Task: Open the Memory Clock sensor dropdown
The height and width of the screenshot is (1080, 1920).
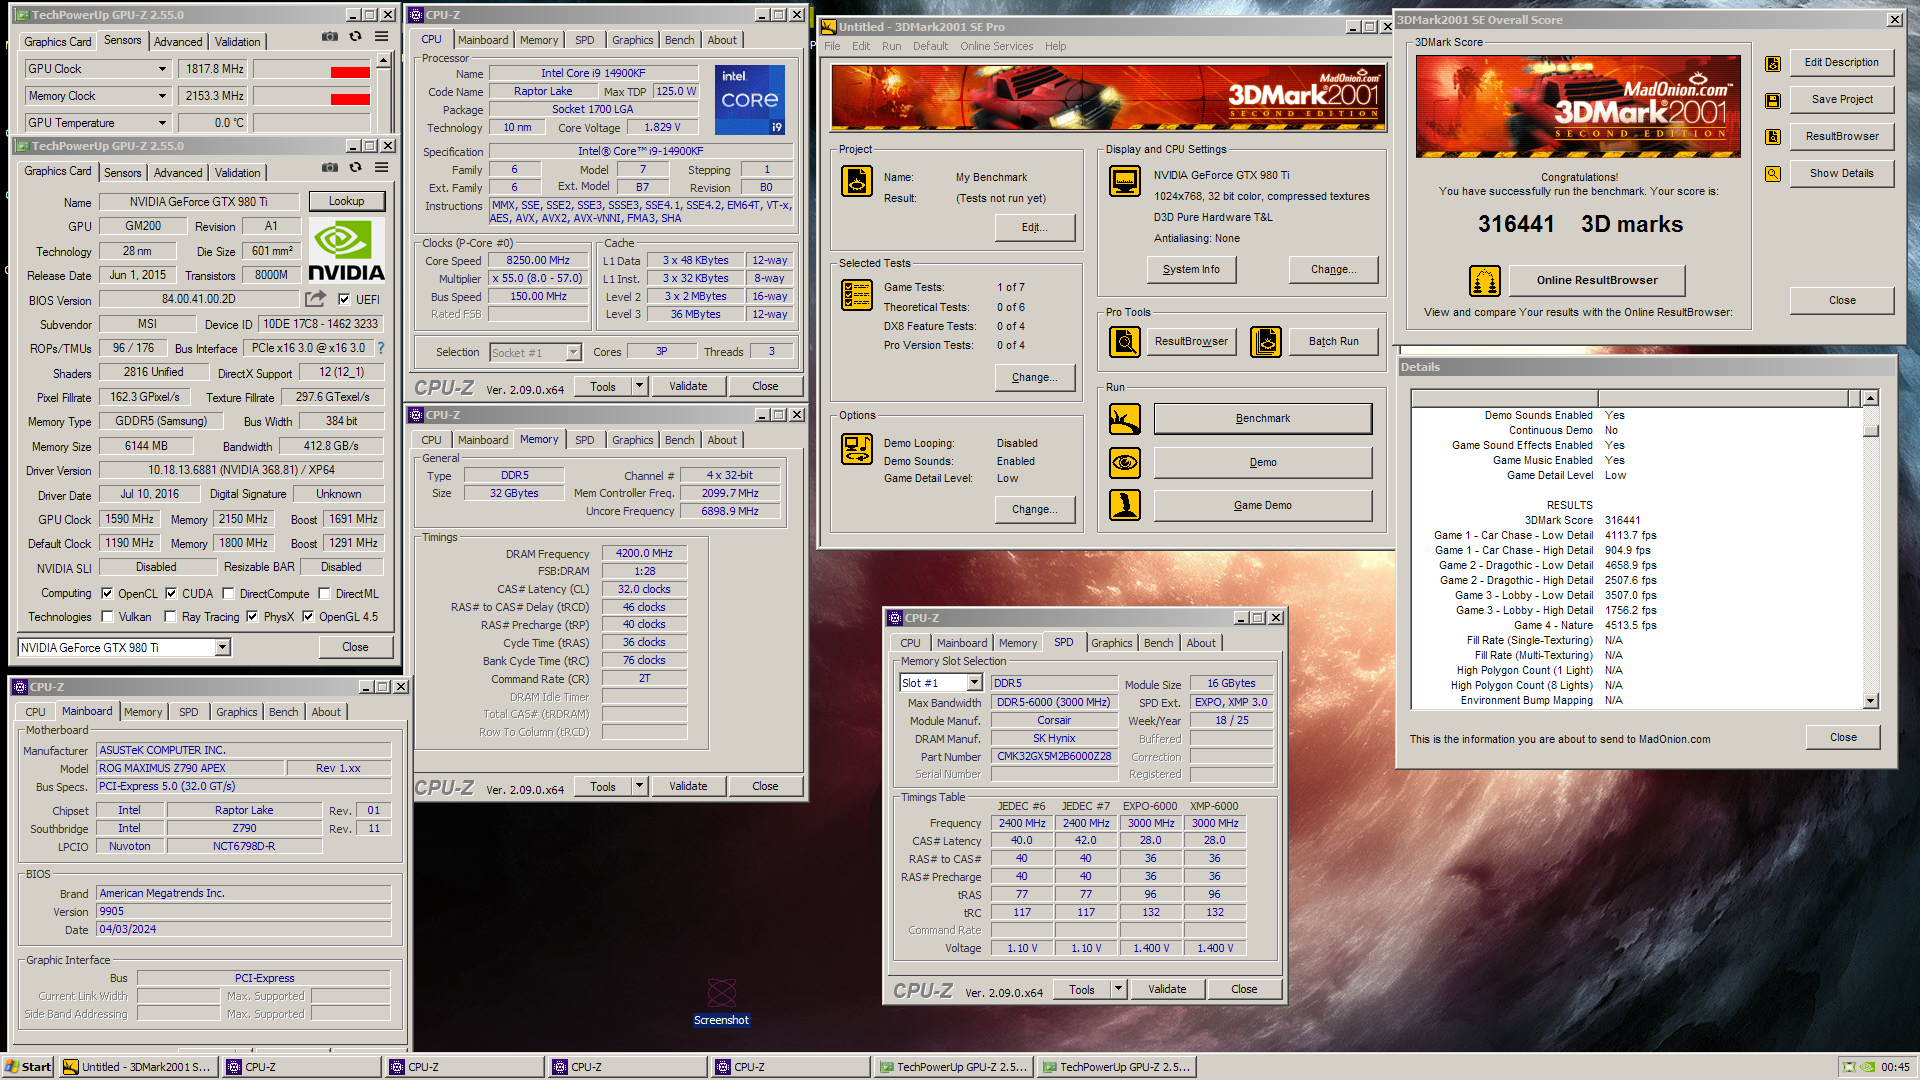Action: coord(162,96)
